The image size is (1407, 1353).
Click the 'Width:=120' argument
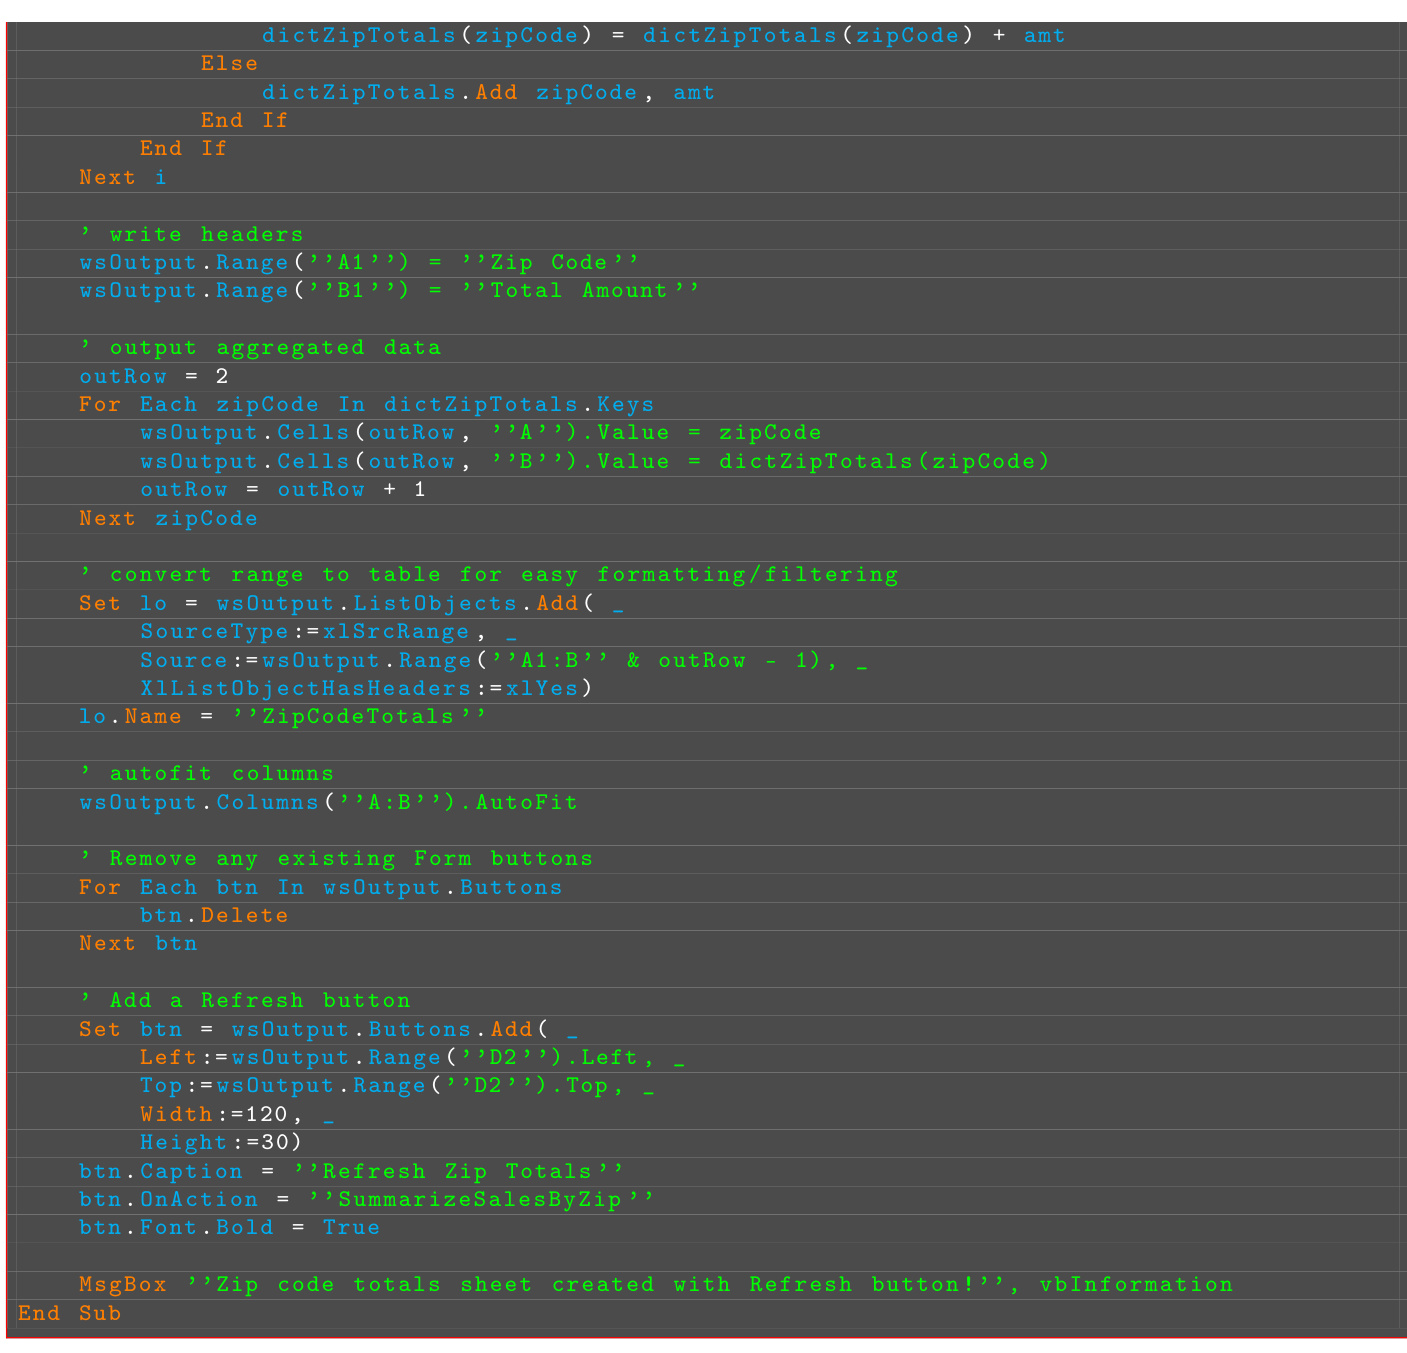pos(213,1114)
